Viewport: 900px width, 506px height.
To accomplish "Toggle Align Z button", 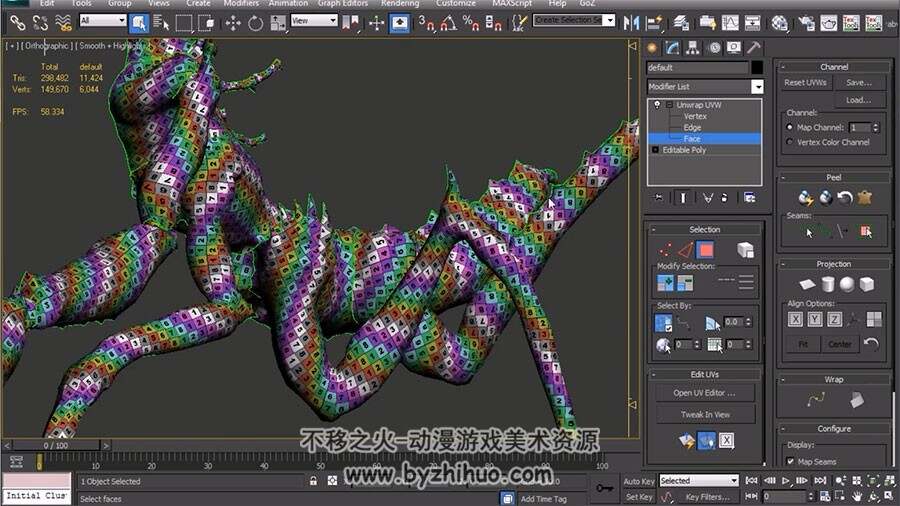I will [835, 320].
